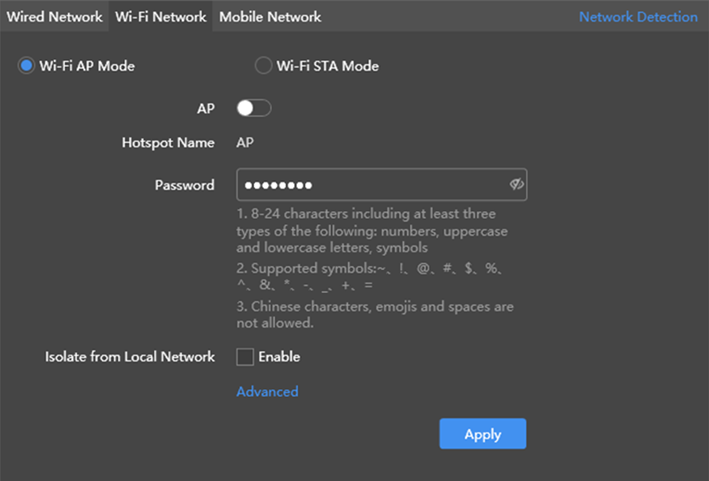This screenshot has width=709, height=481.
Task: Click the Supported symbols hint text
Action: click(x=369, y=276)
